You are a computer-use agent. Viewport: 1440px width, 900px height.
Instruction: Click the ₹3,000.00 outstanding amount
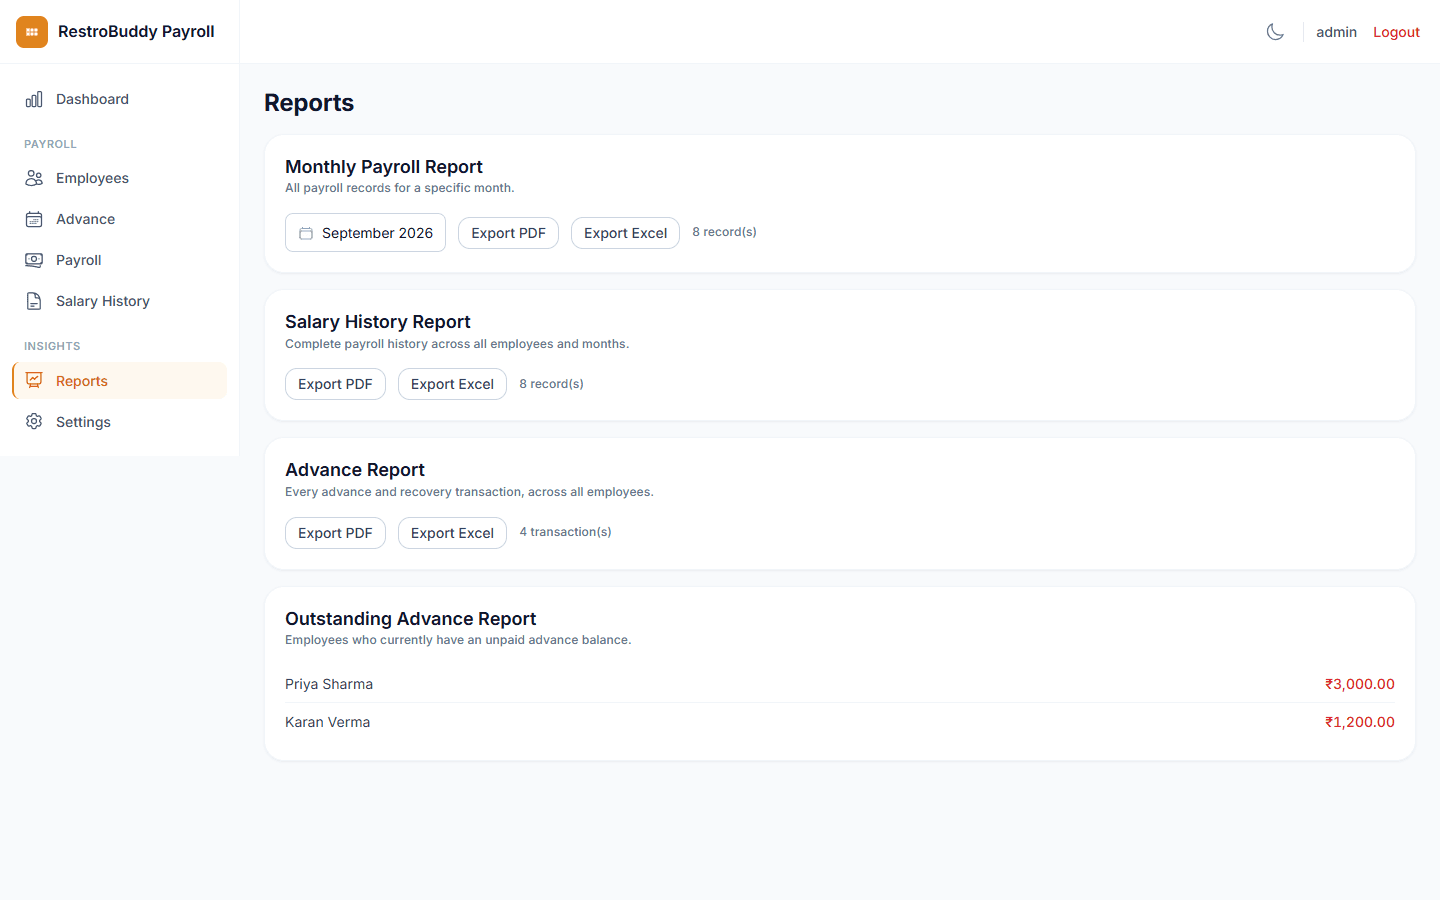click(1359, 684)
